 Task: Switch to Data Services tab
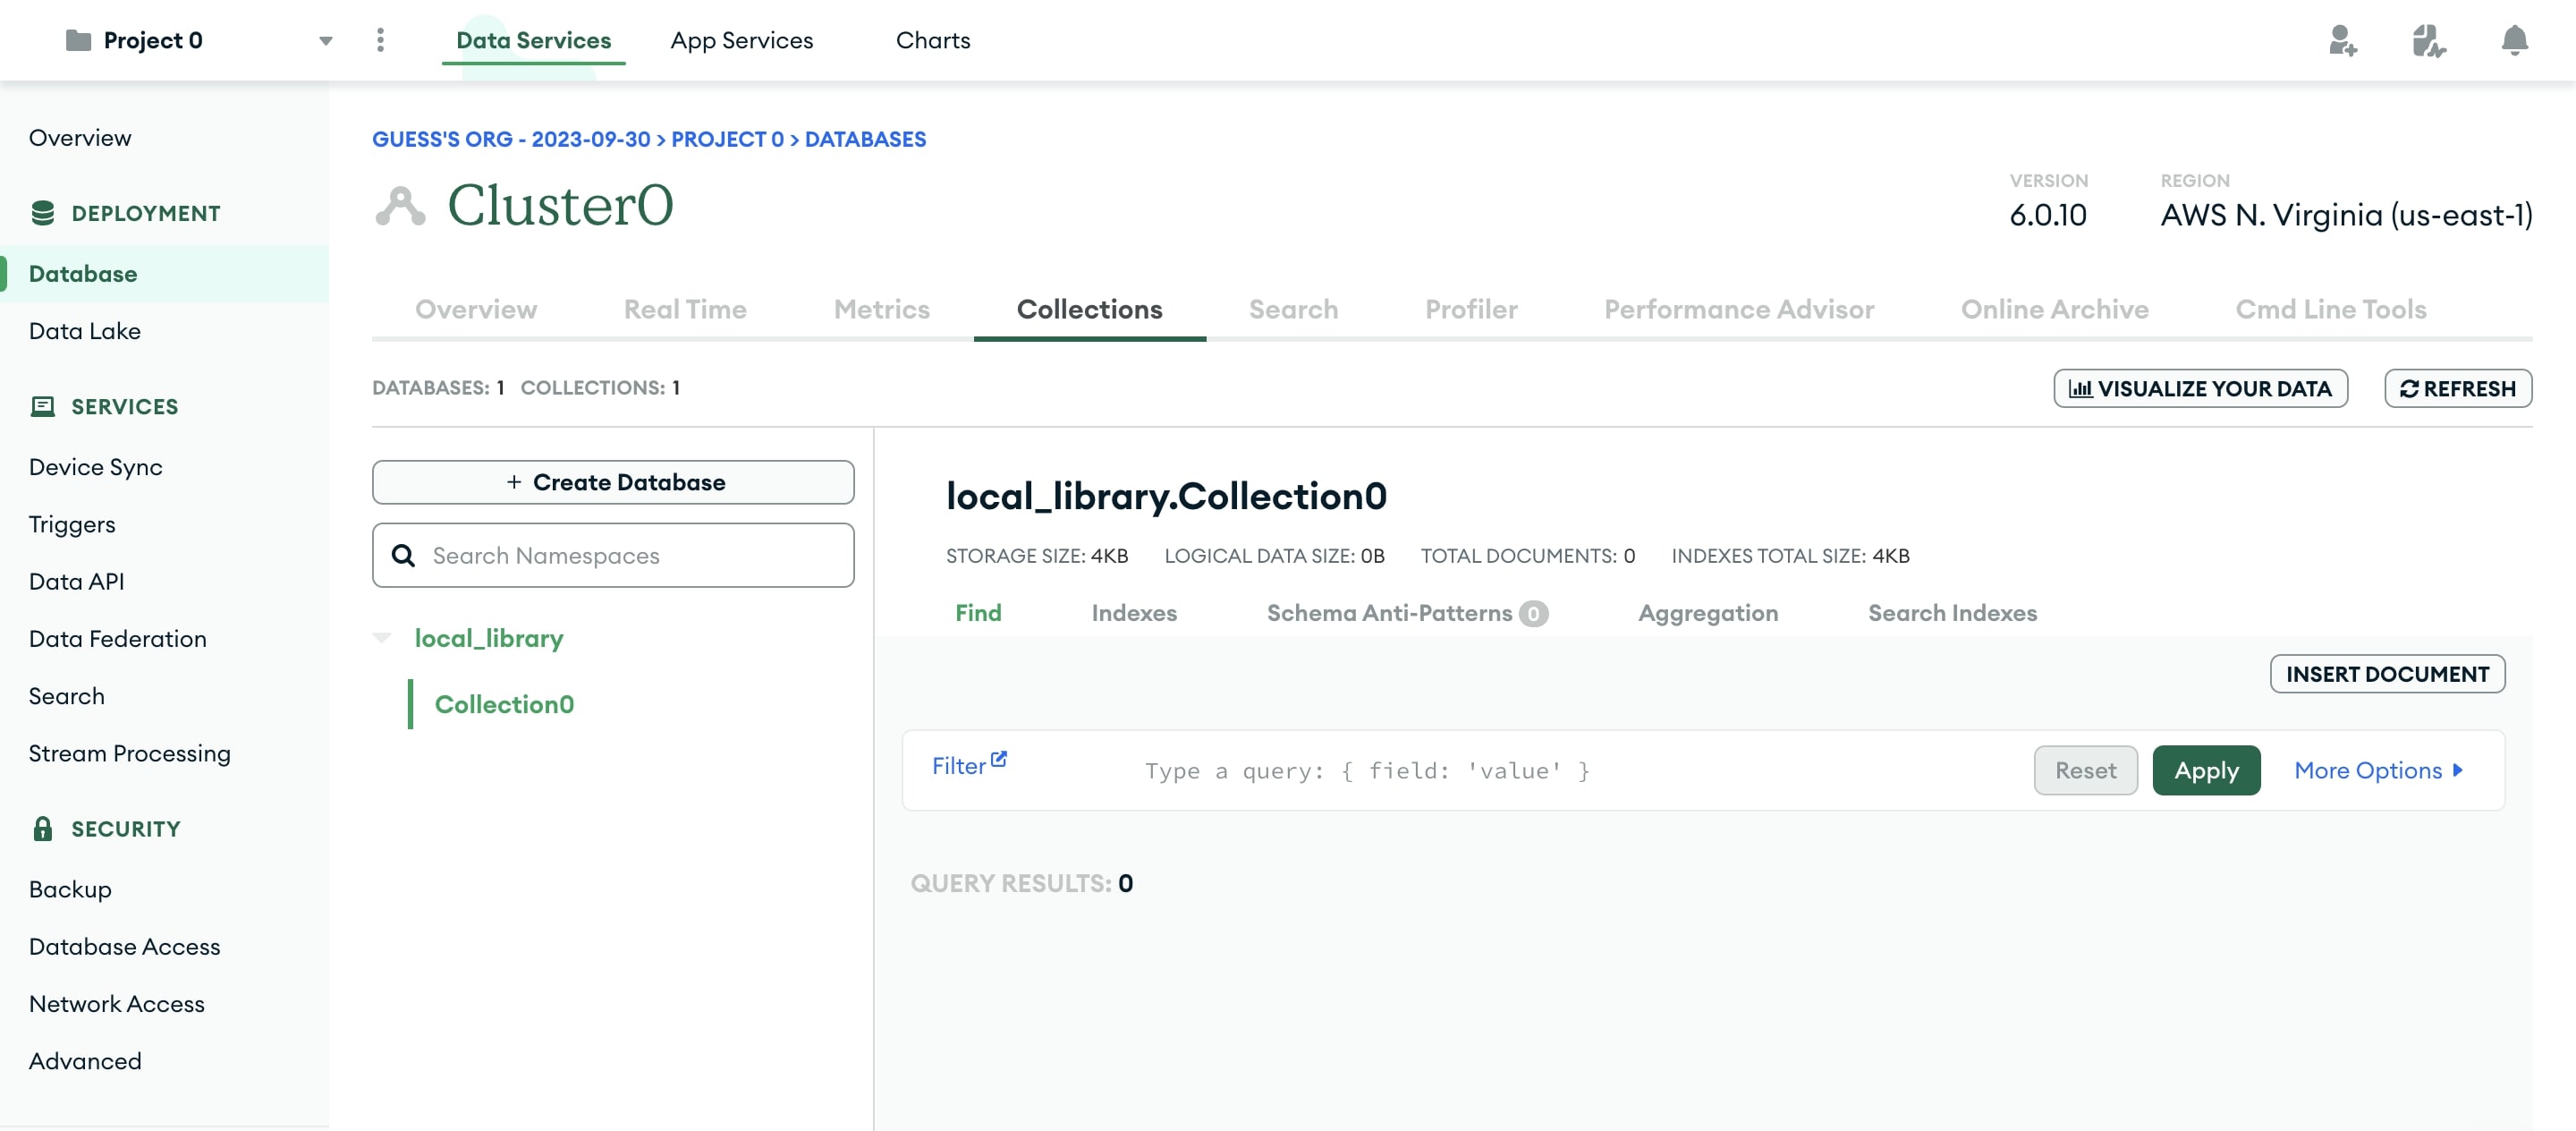(533, 40)
